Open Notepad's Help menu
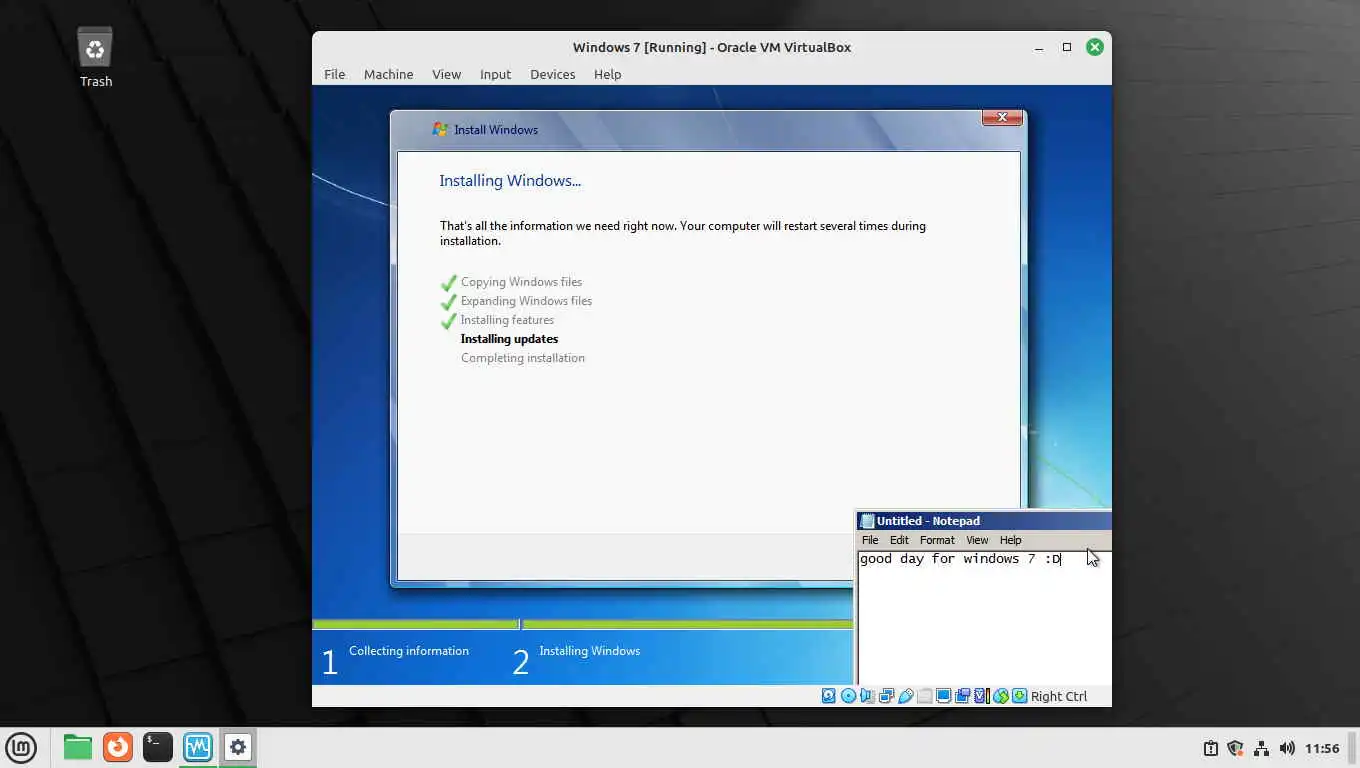The width and height of the screenshot is (1360, 768). coord(1010,540)
